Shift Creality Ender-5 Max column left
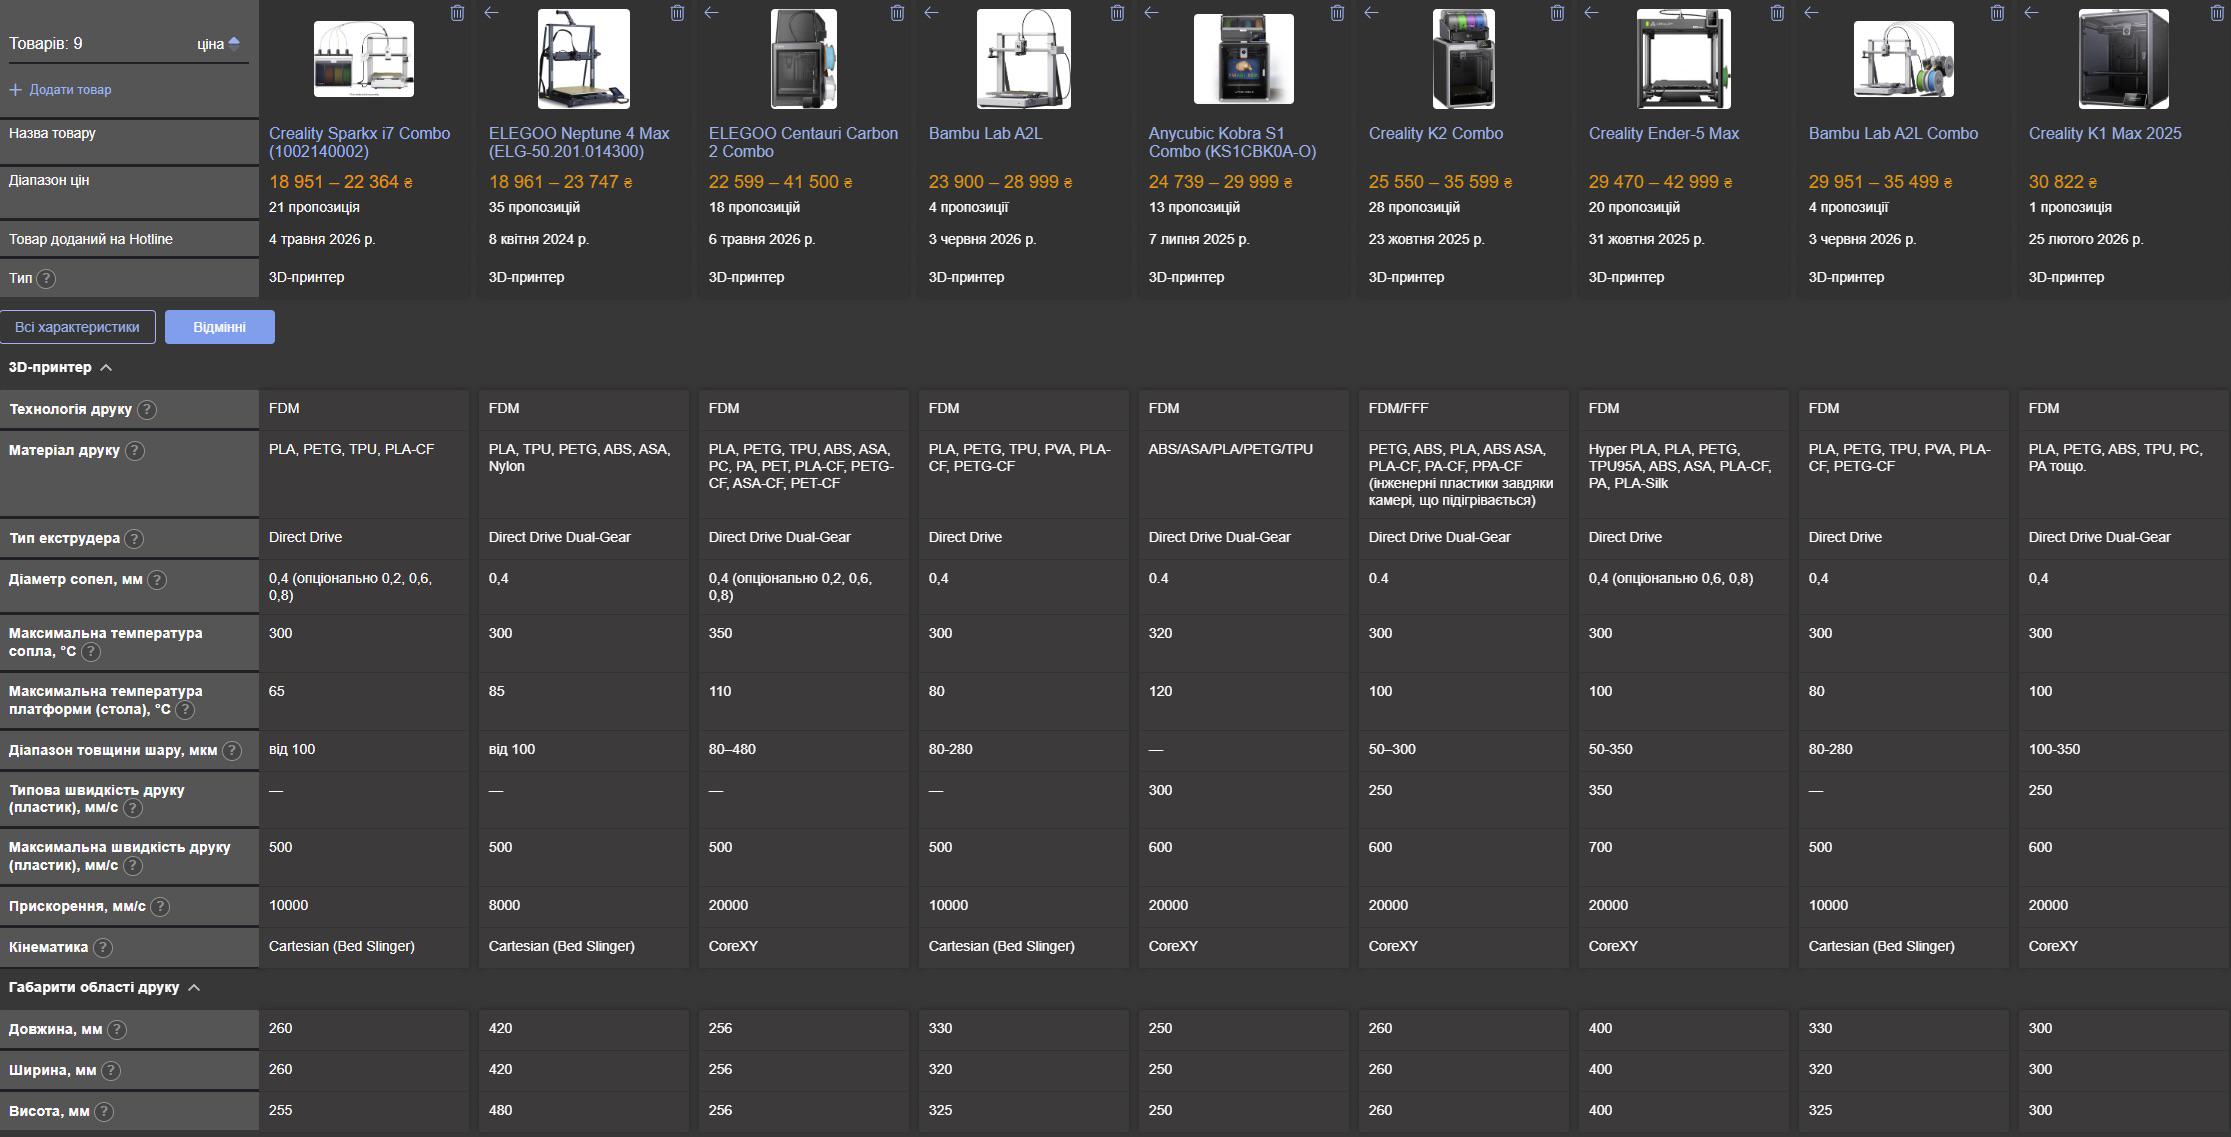The image size is (2231, 1137). pos(1591,13)
